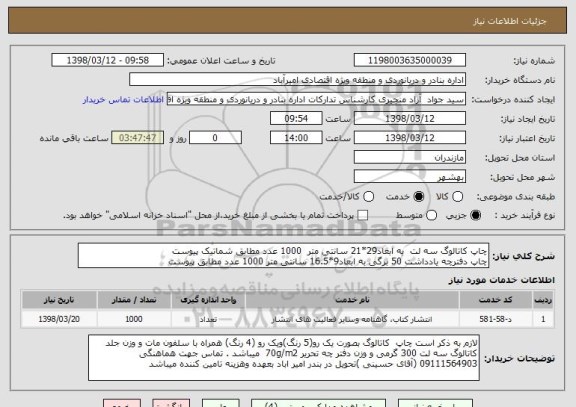576x407 pixels.
Task: Click the remaining time countdown box
Action: [138, 138]
